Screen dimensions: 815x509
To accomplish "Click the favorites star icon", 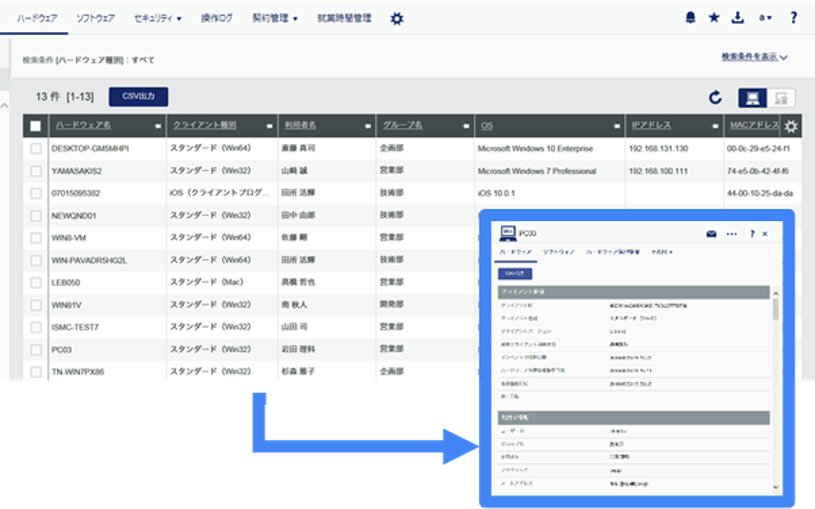I will click(x=715, y=18).
